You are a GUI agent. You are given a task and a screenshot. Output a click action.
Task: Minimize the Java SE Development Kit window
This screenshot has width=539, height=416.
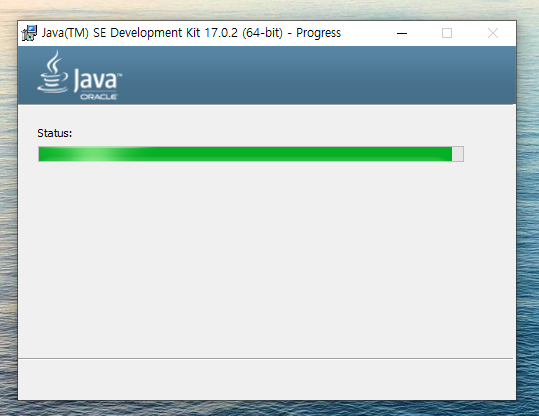(402, 33)
